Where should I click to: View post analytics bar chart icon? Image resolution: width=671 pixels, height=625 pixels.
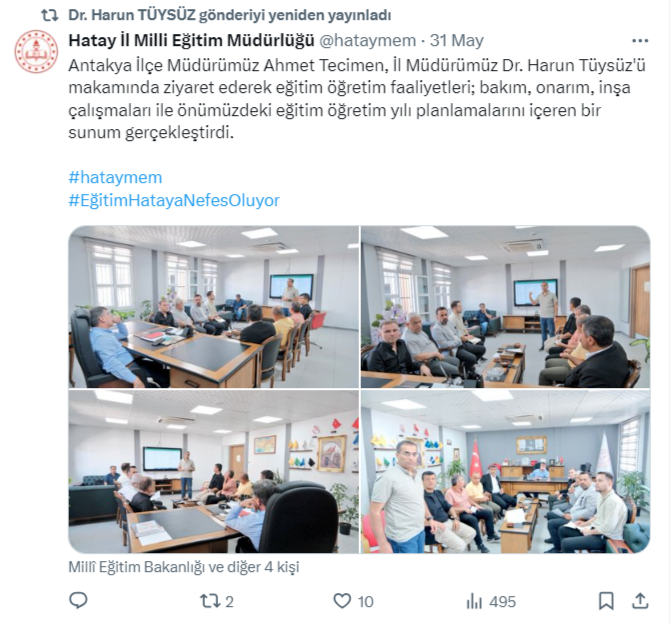(x=475, y=601)
